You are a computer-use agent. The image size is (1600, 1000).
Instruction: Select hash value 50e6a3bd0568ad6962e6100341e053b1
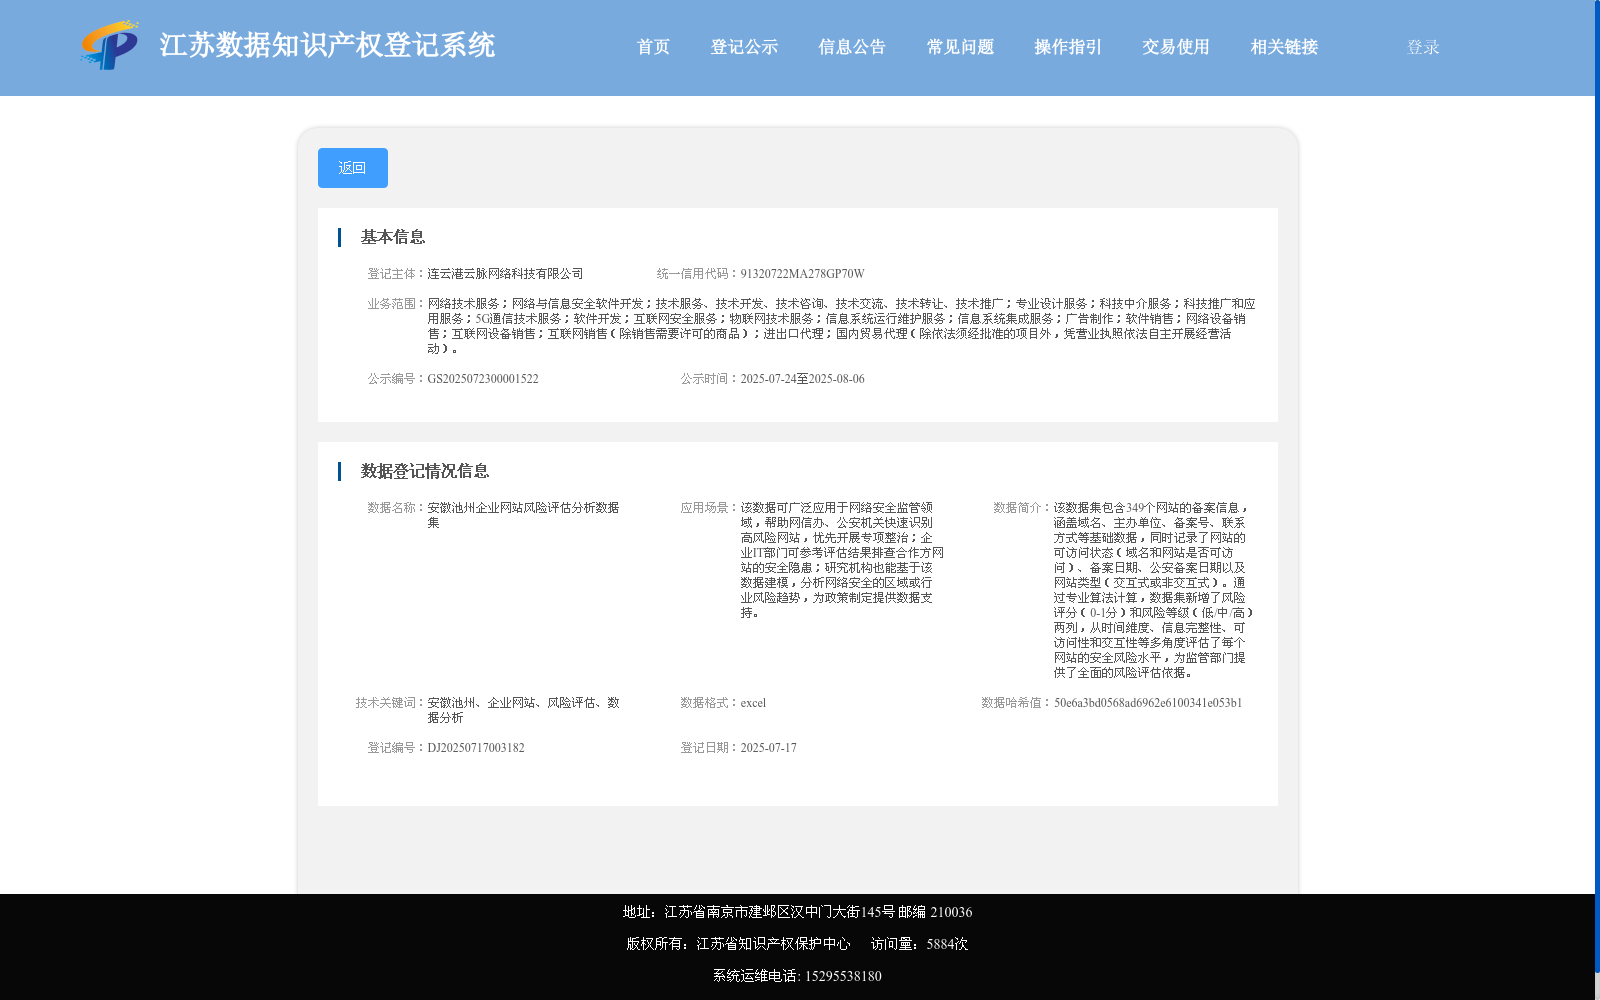coord(1148,703)
